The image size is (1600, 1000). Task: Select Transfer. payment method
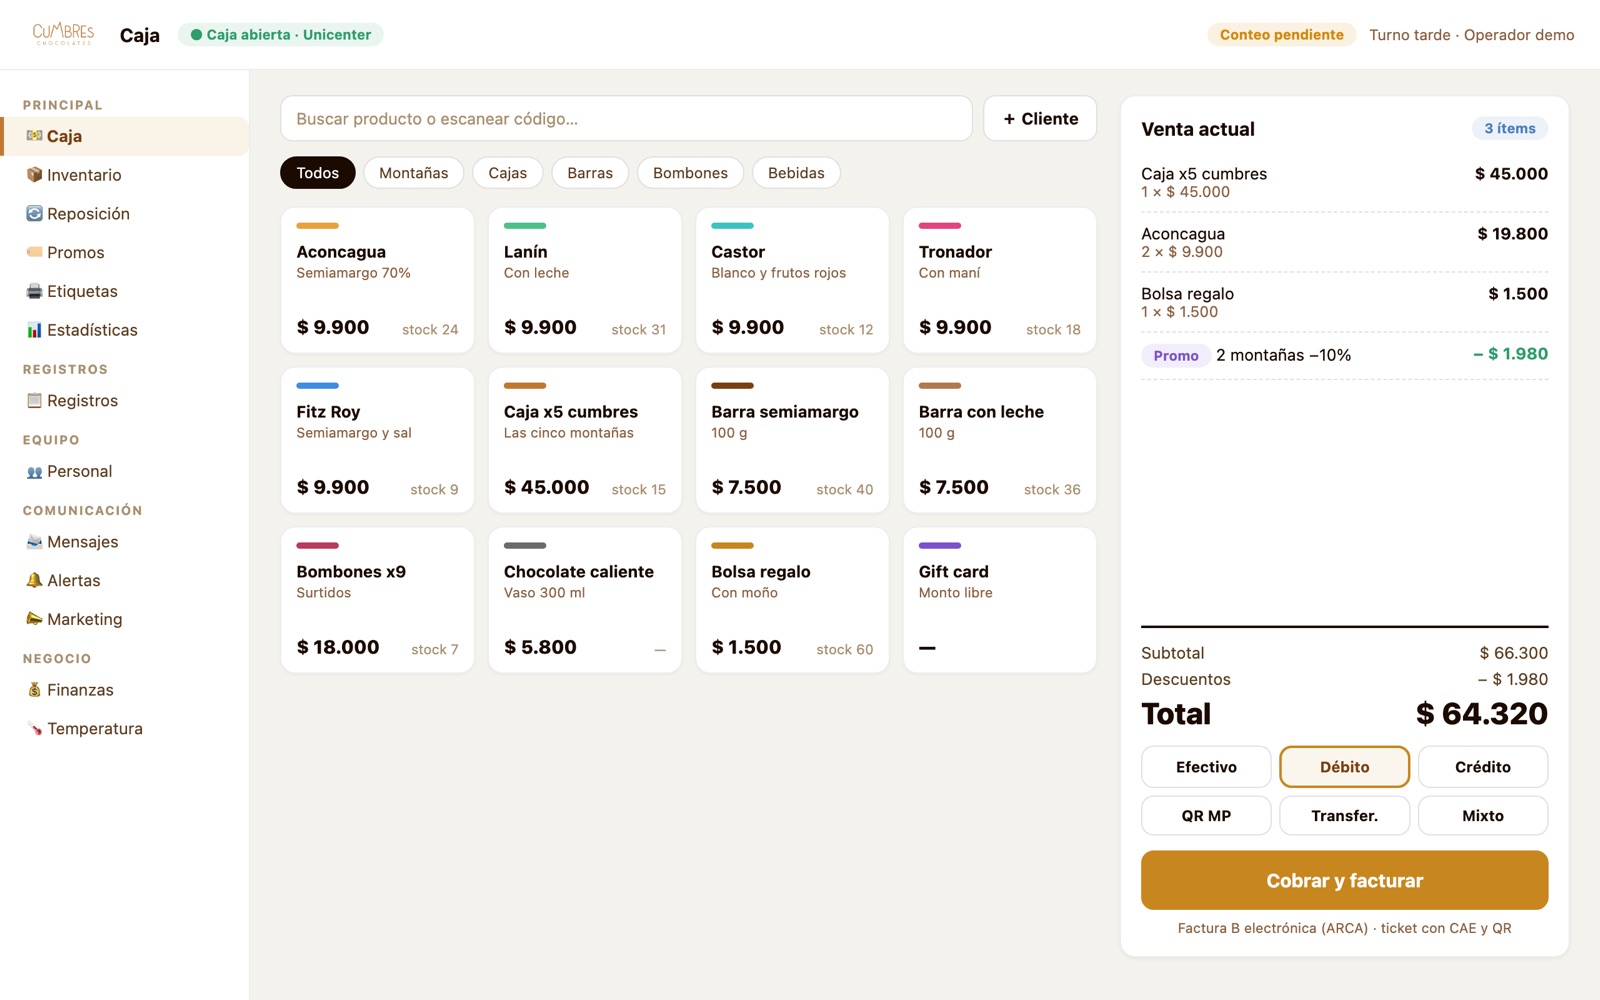(1344, 816)
